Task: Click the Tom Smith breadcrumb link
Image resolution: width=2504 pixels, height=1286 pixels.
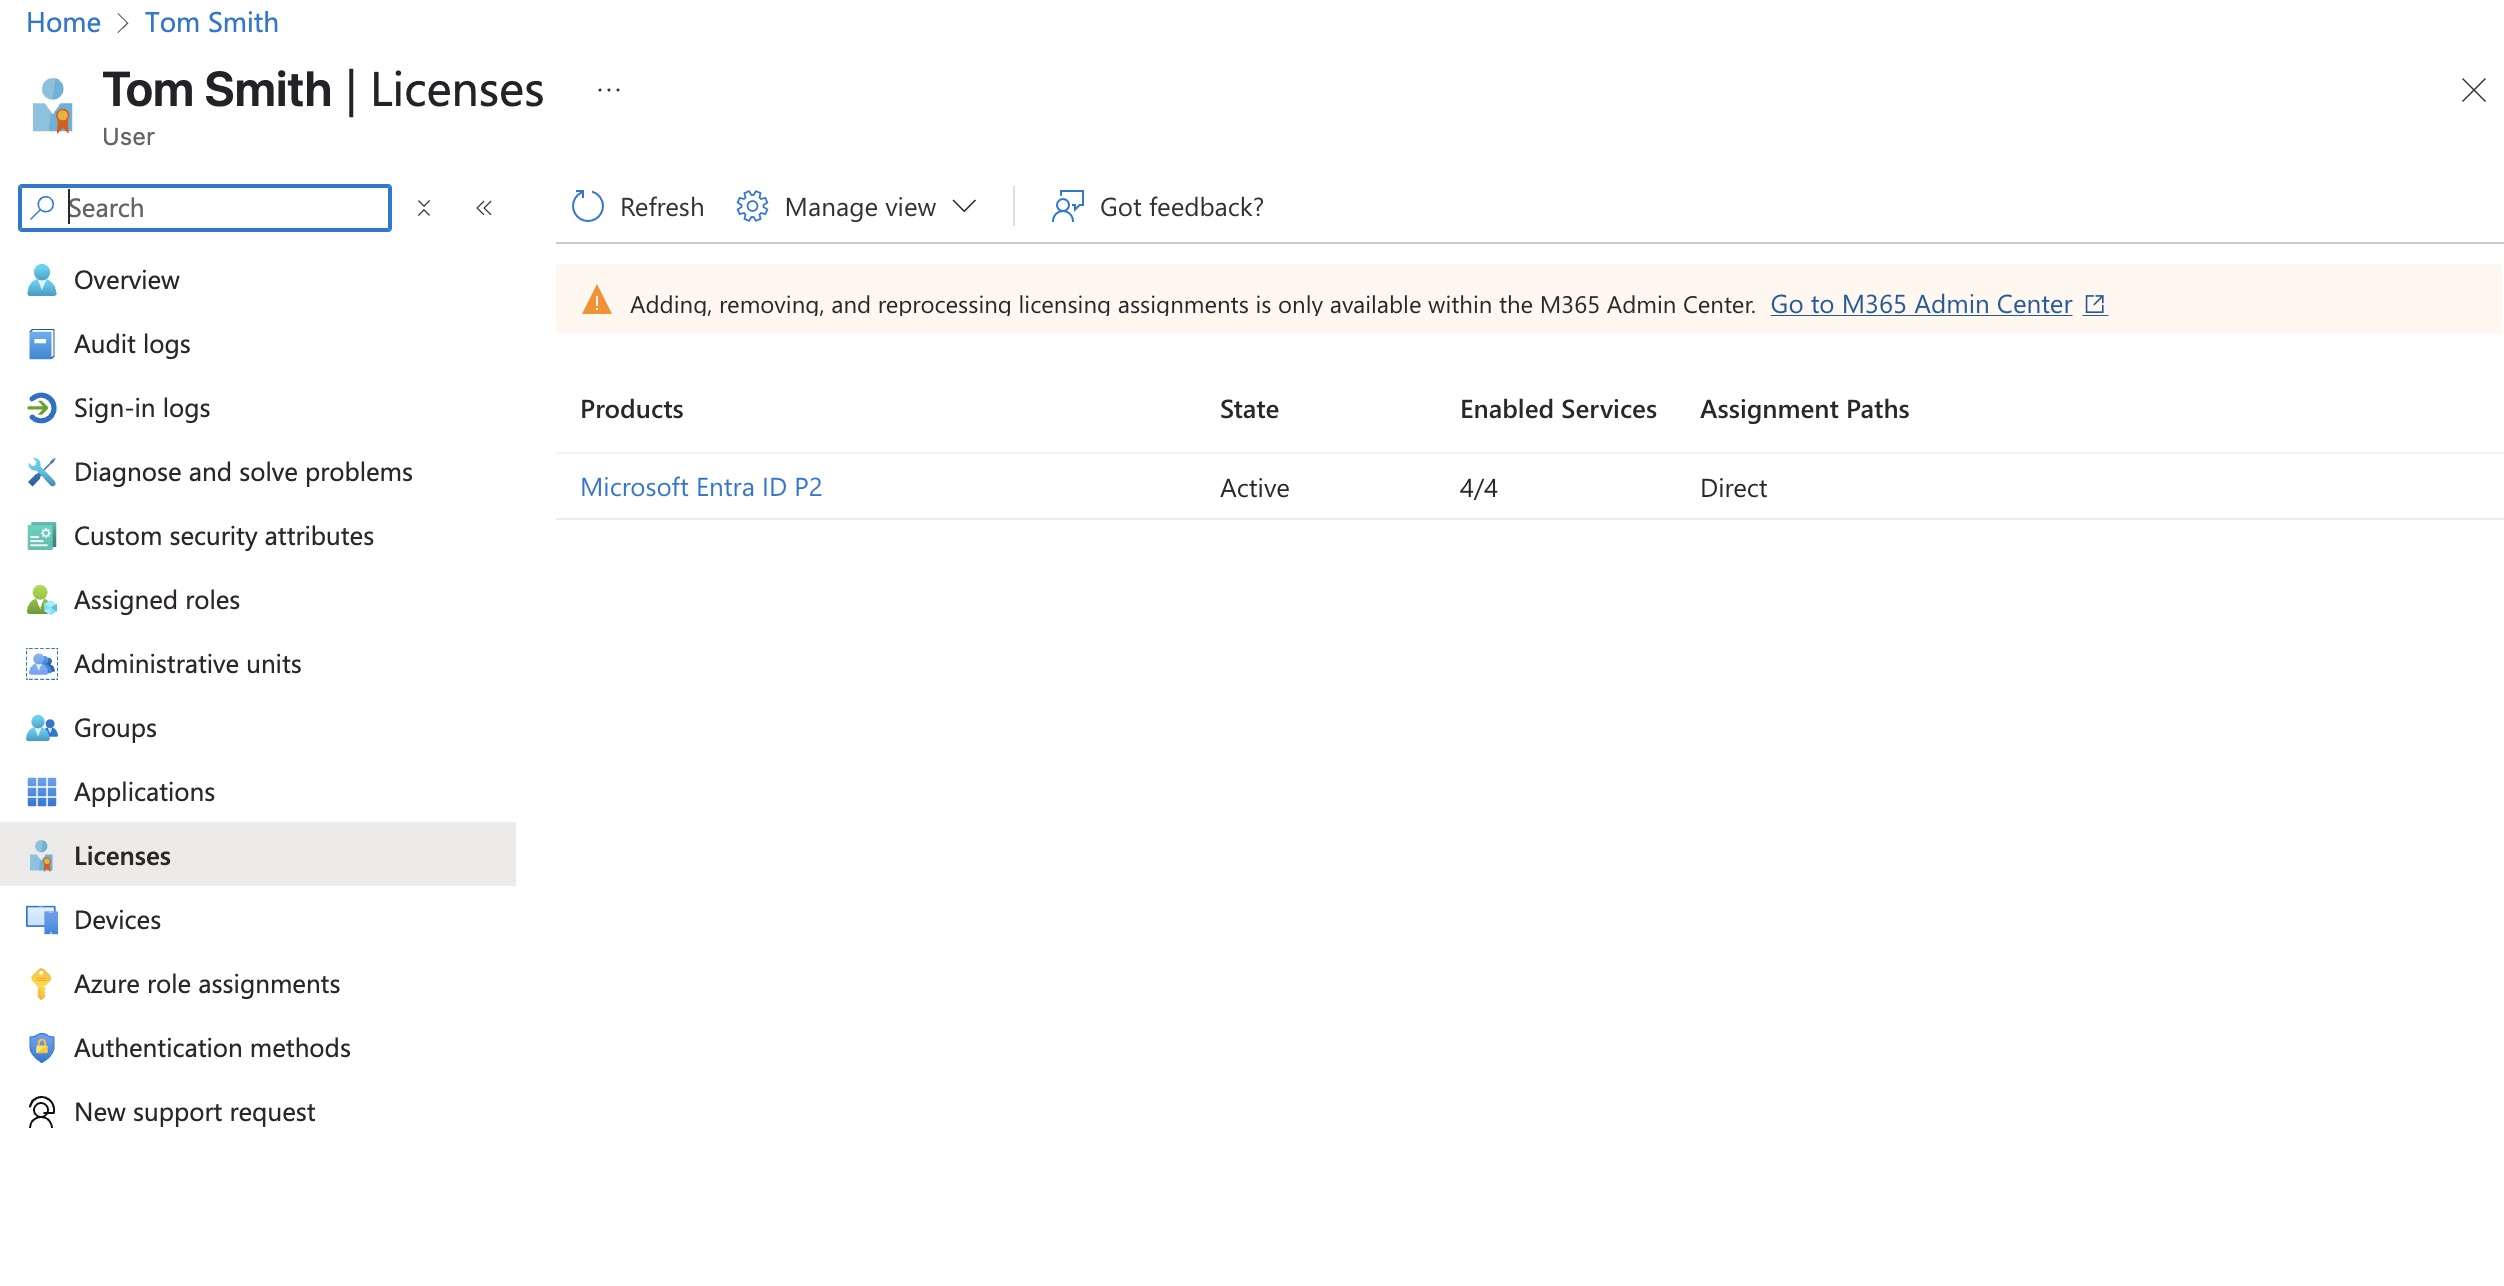Action: tap(212, 22)
